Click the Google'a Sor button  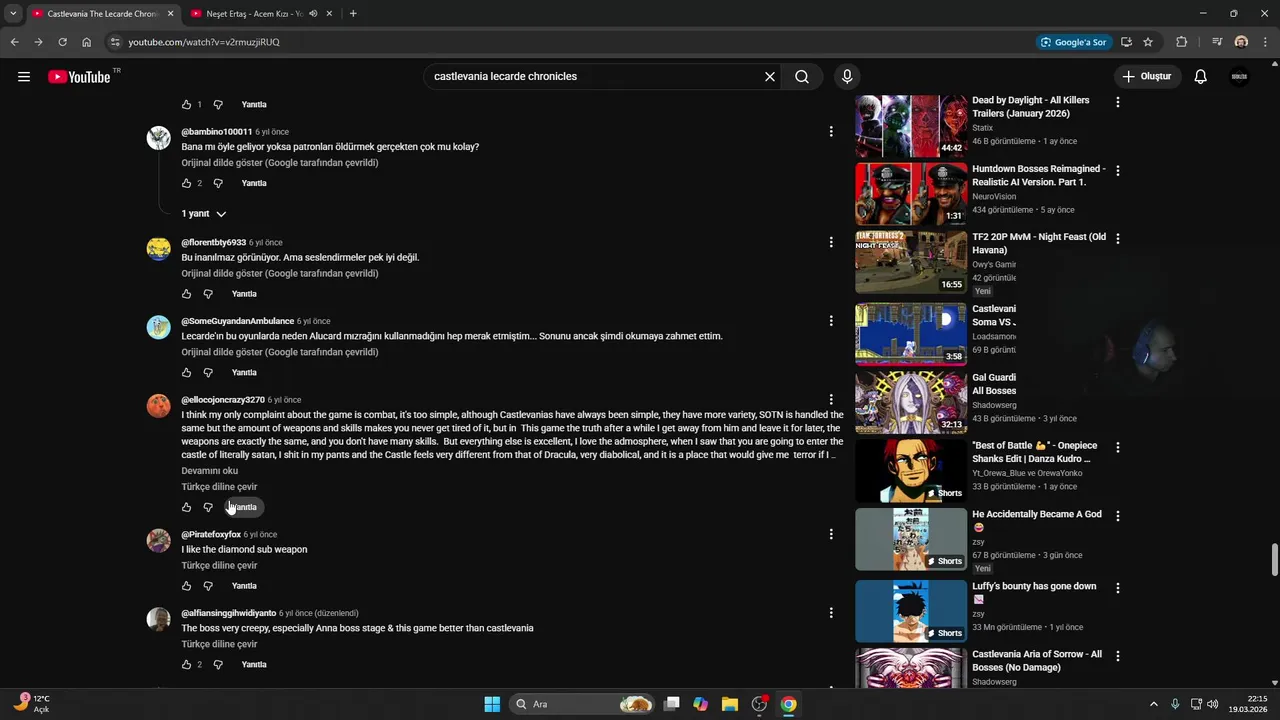1074,42
